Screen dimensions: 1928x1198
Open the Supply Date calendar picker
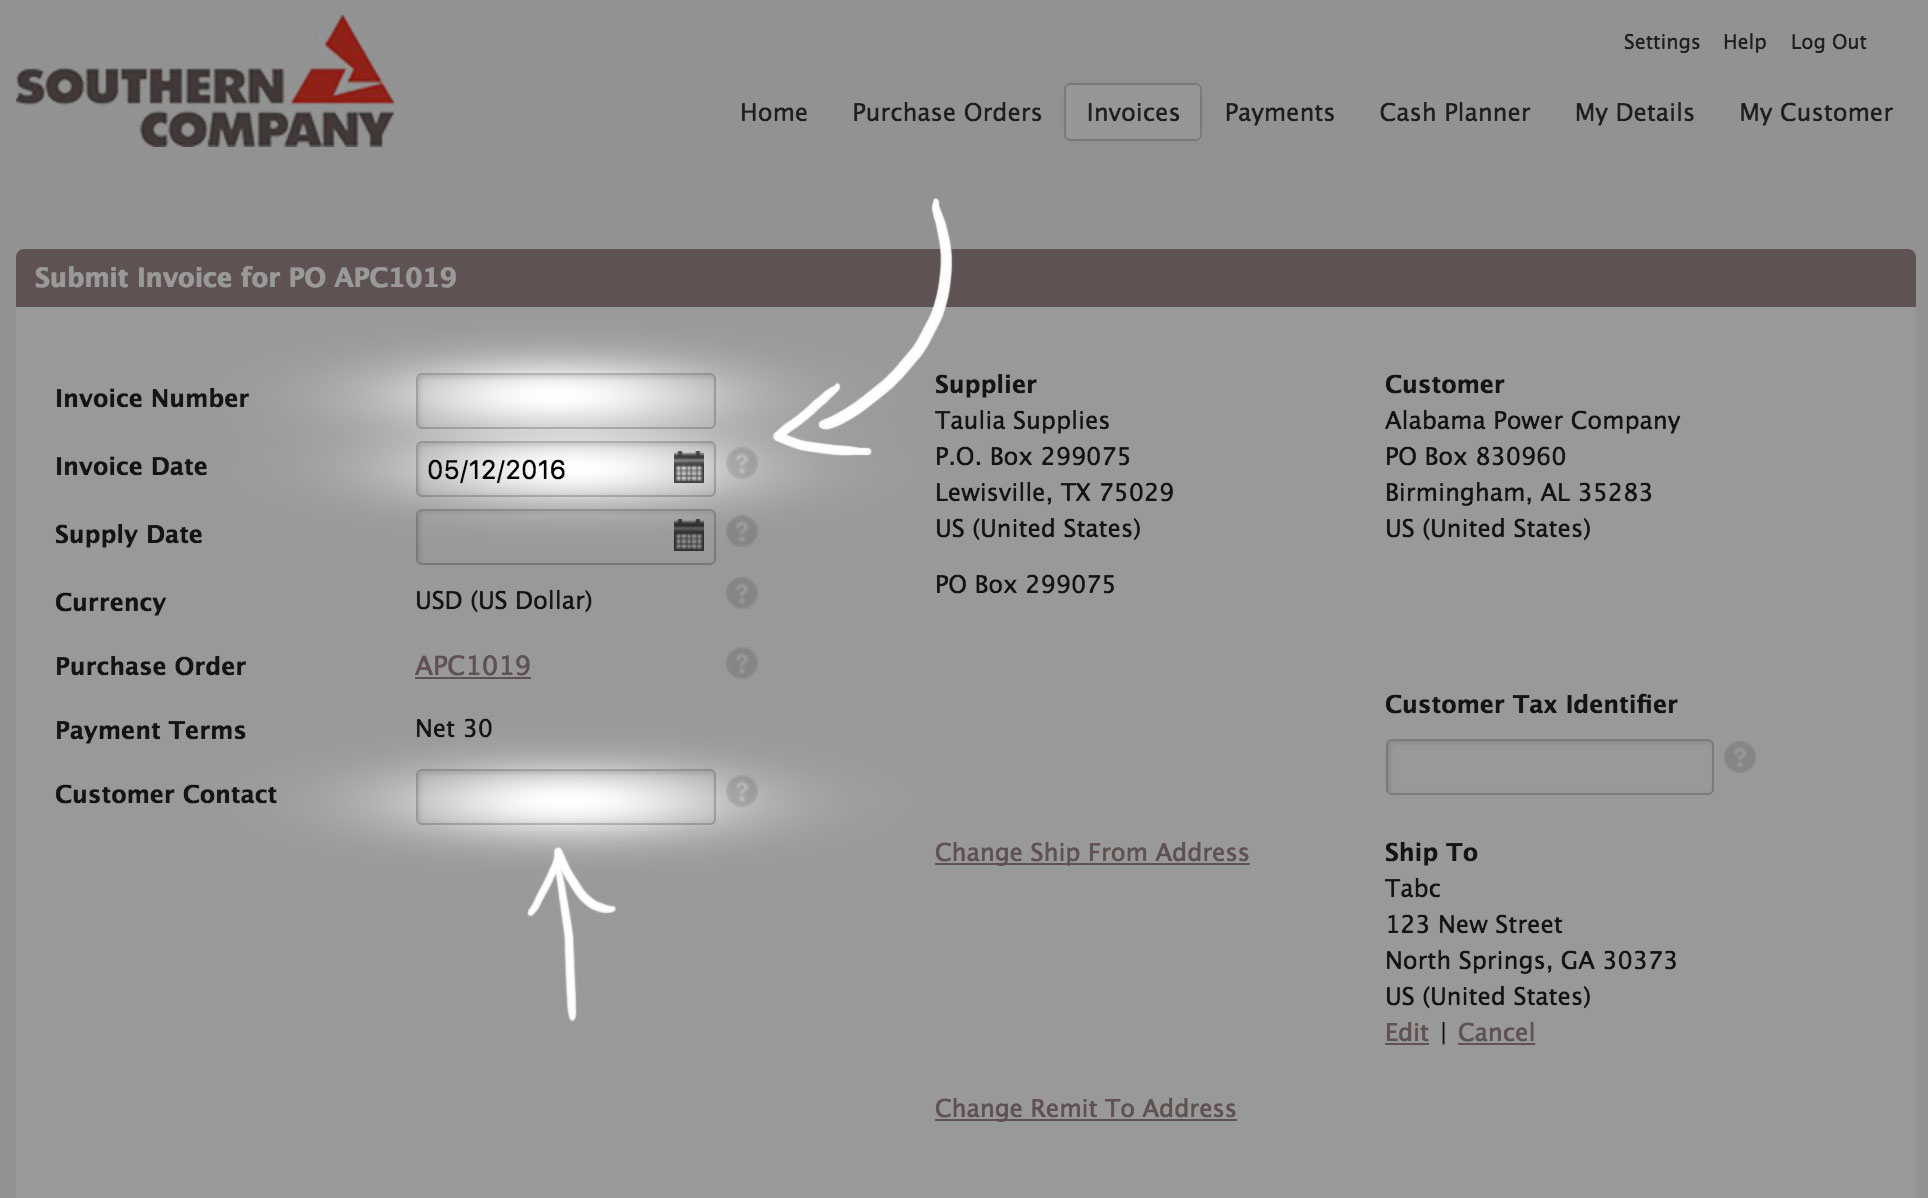(689, 535)
